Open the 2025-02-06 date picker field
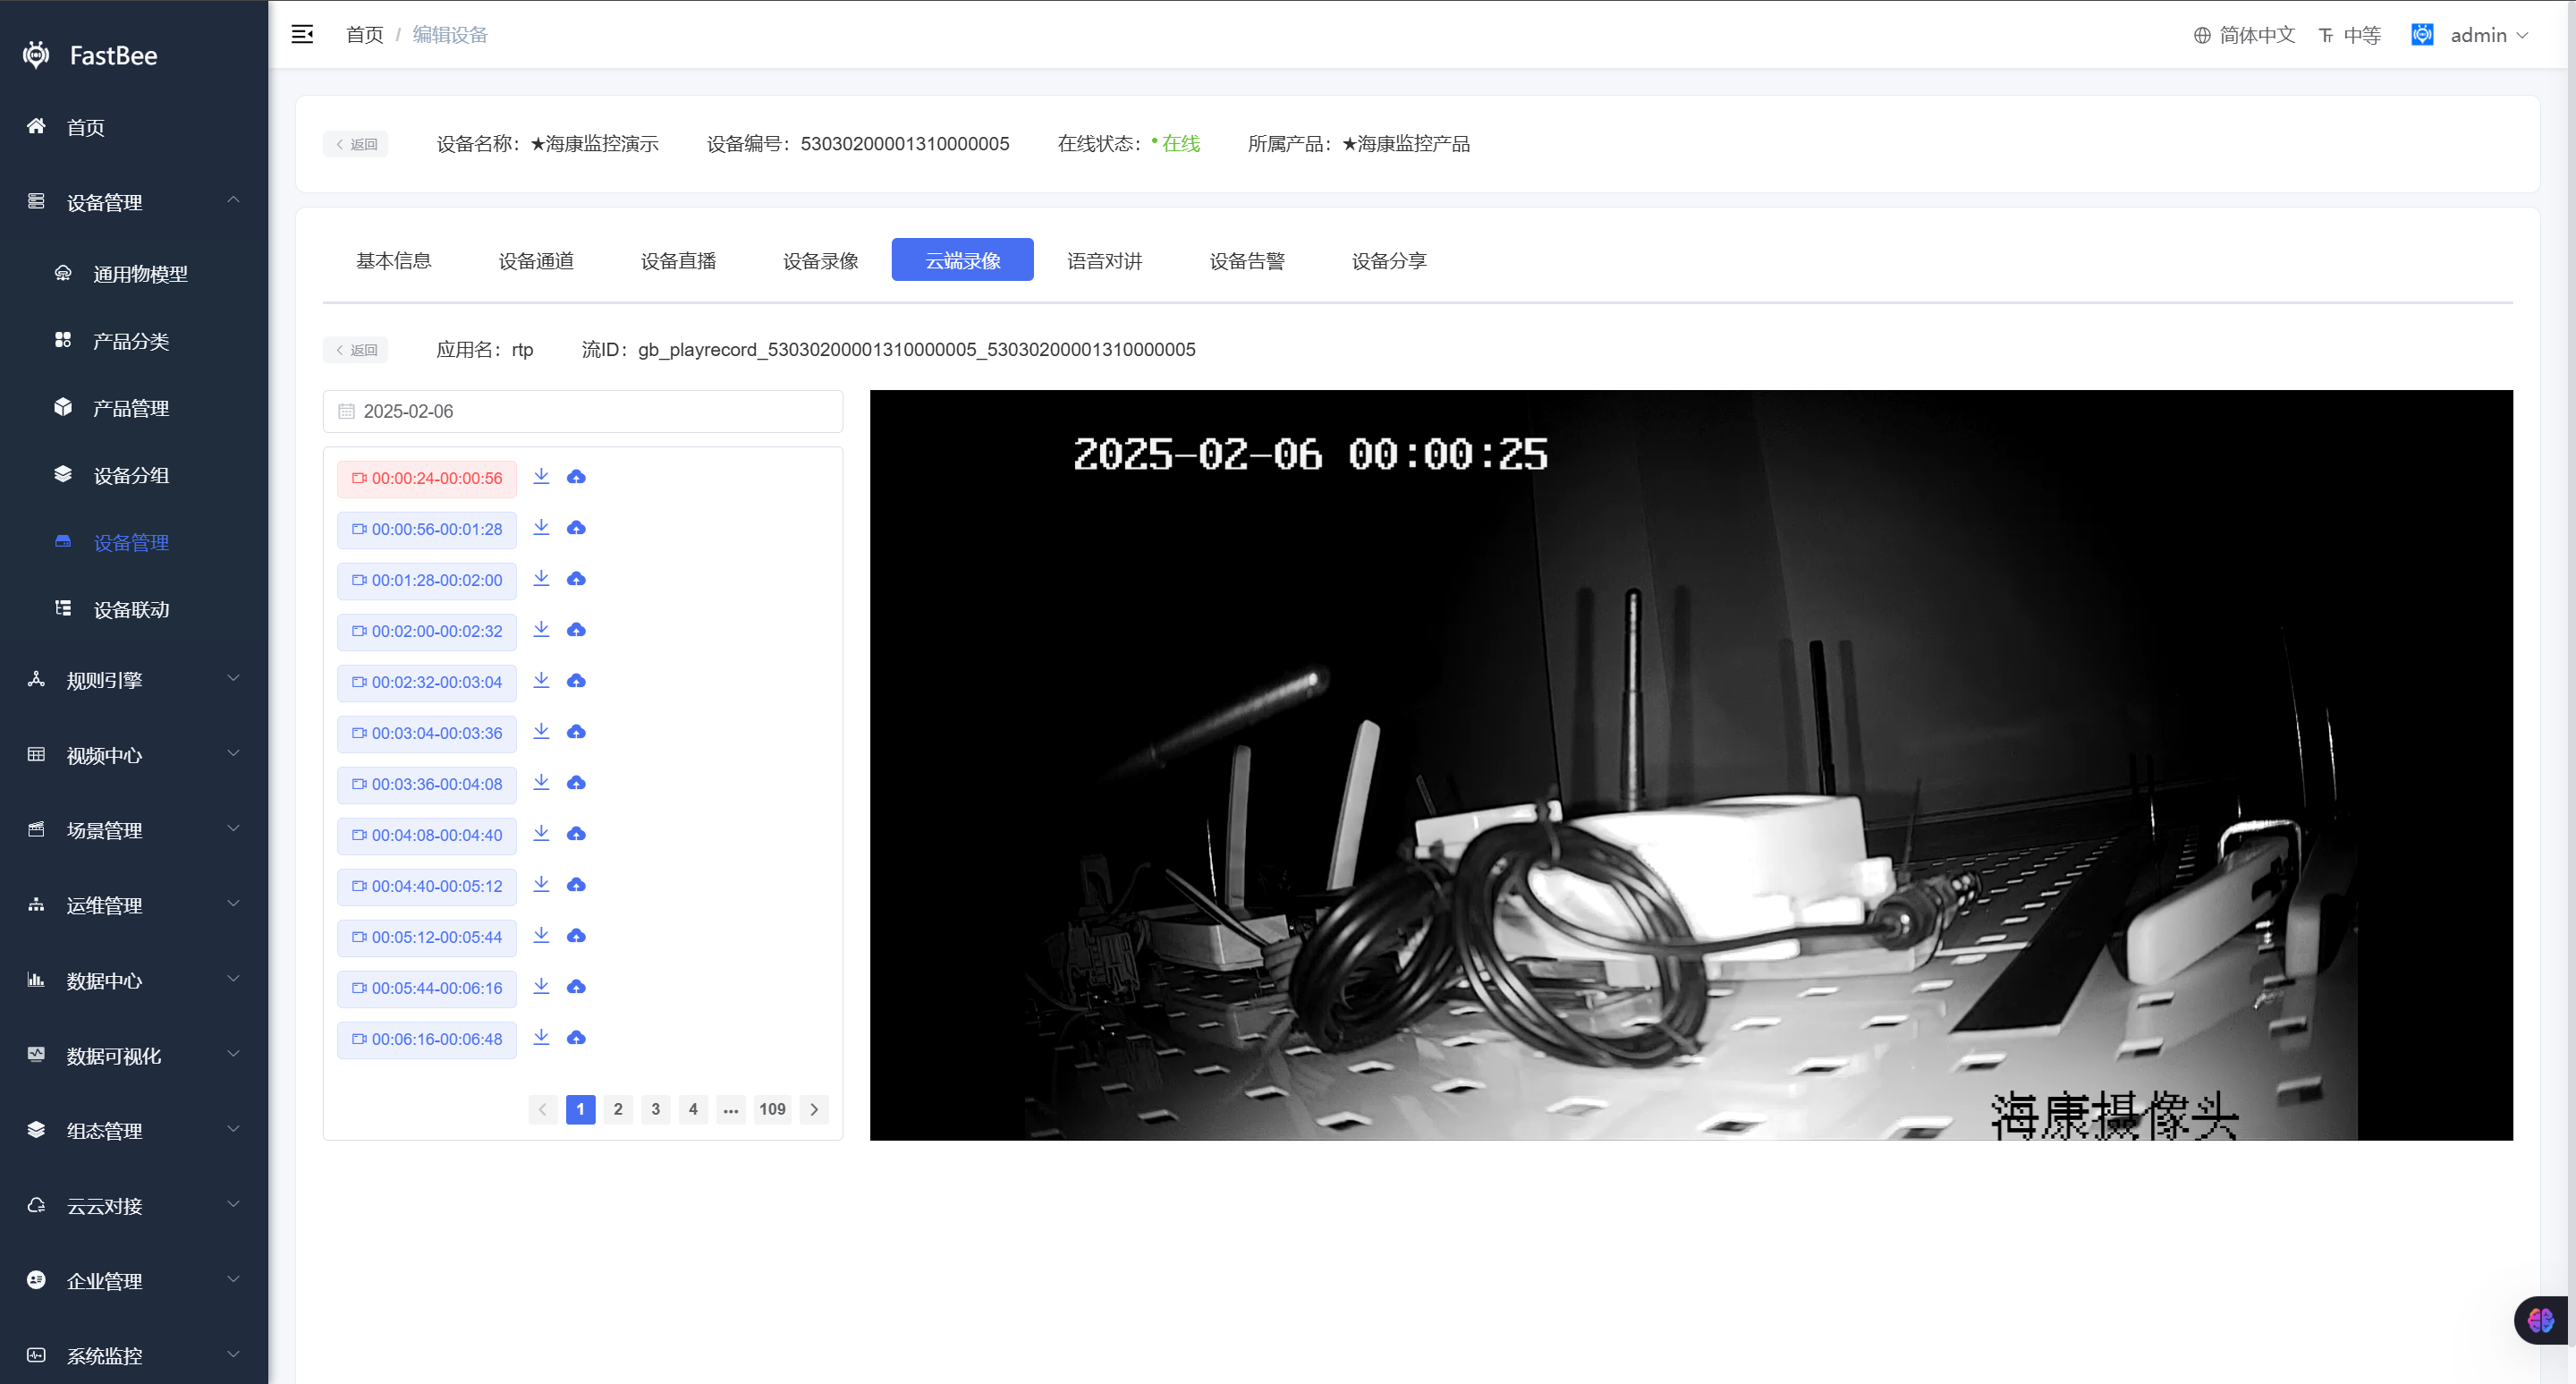 pyautogui.click(x=583, y=411)
